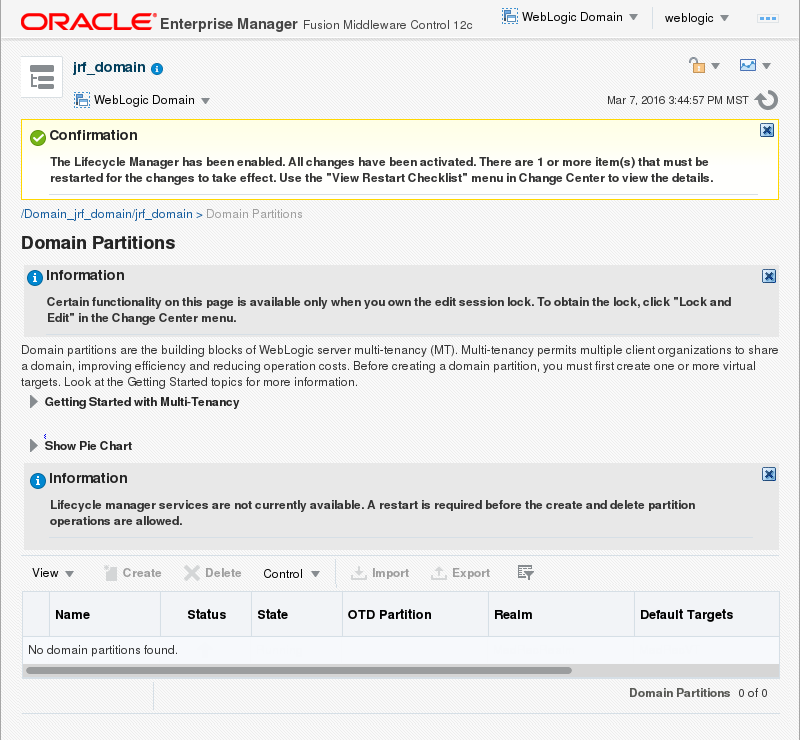Click the Delete partition toolbar button
Screen dimensions: 800x740
tap(213, 573)
